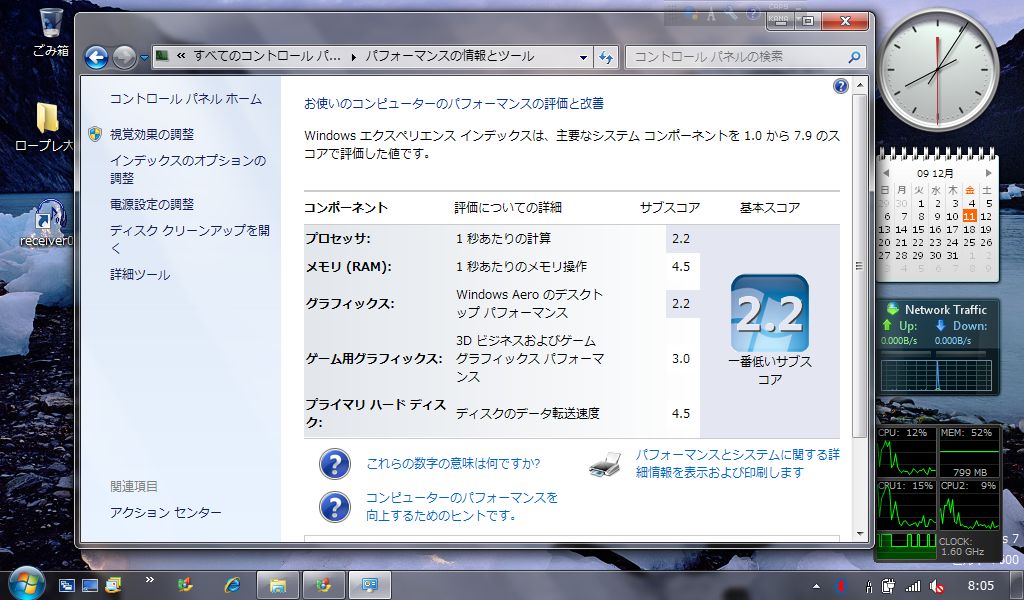Click the メモリ (RAM) subscore 4.5
1024x600 pixels.
(681, 266)
